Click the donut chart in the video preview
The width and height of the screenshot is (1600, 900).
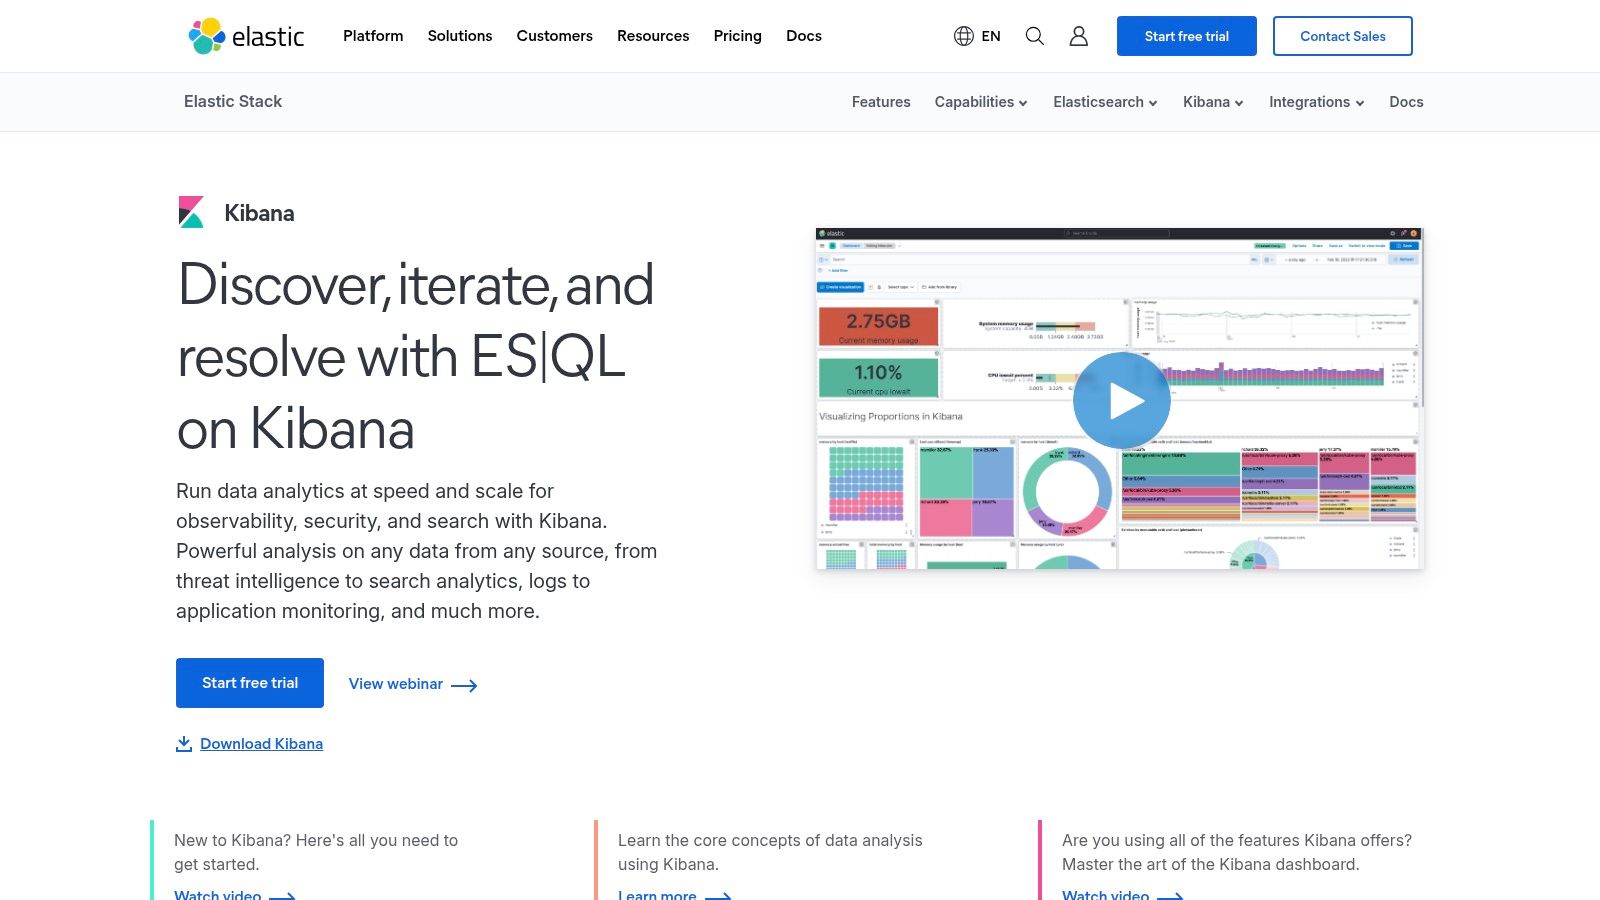pos(1067,491)
